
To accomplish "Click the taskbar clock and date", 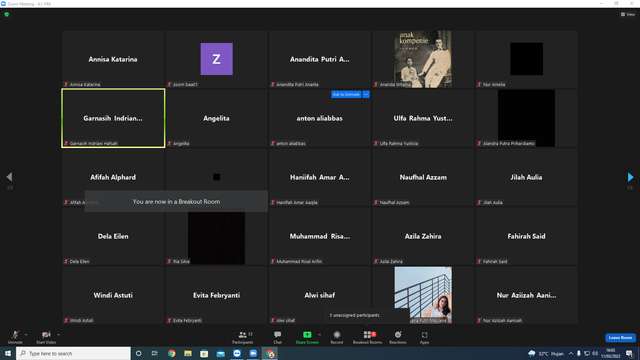I will point(610,353).
